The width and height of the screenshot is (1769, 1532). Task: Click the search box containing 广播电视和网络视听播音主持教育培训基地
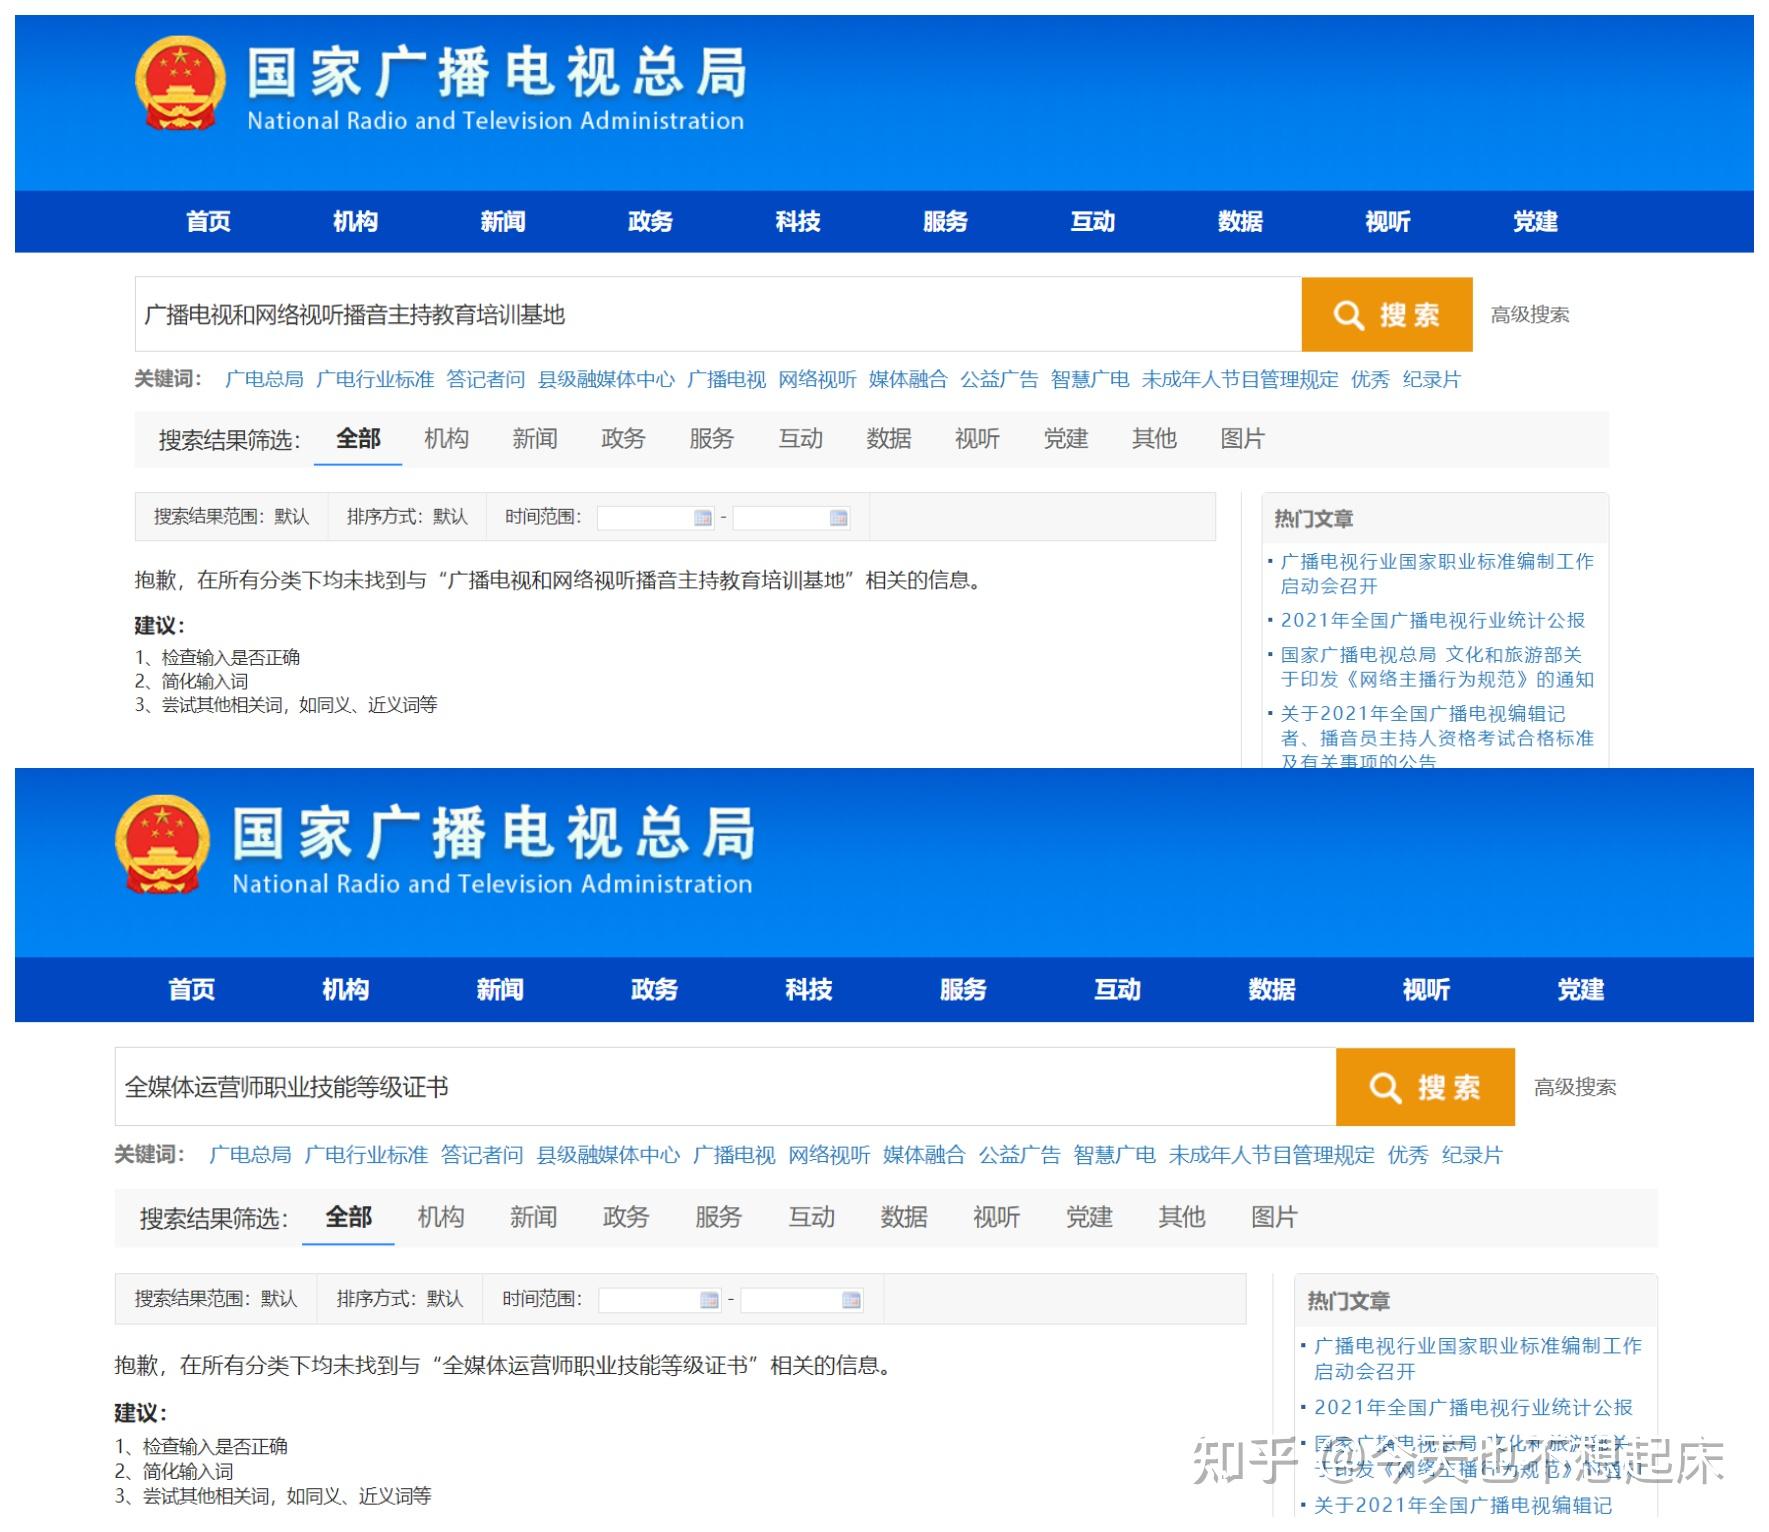718,315
